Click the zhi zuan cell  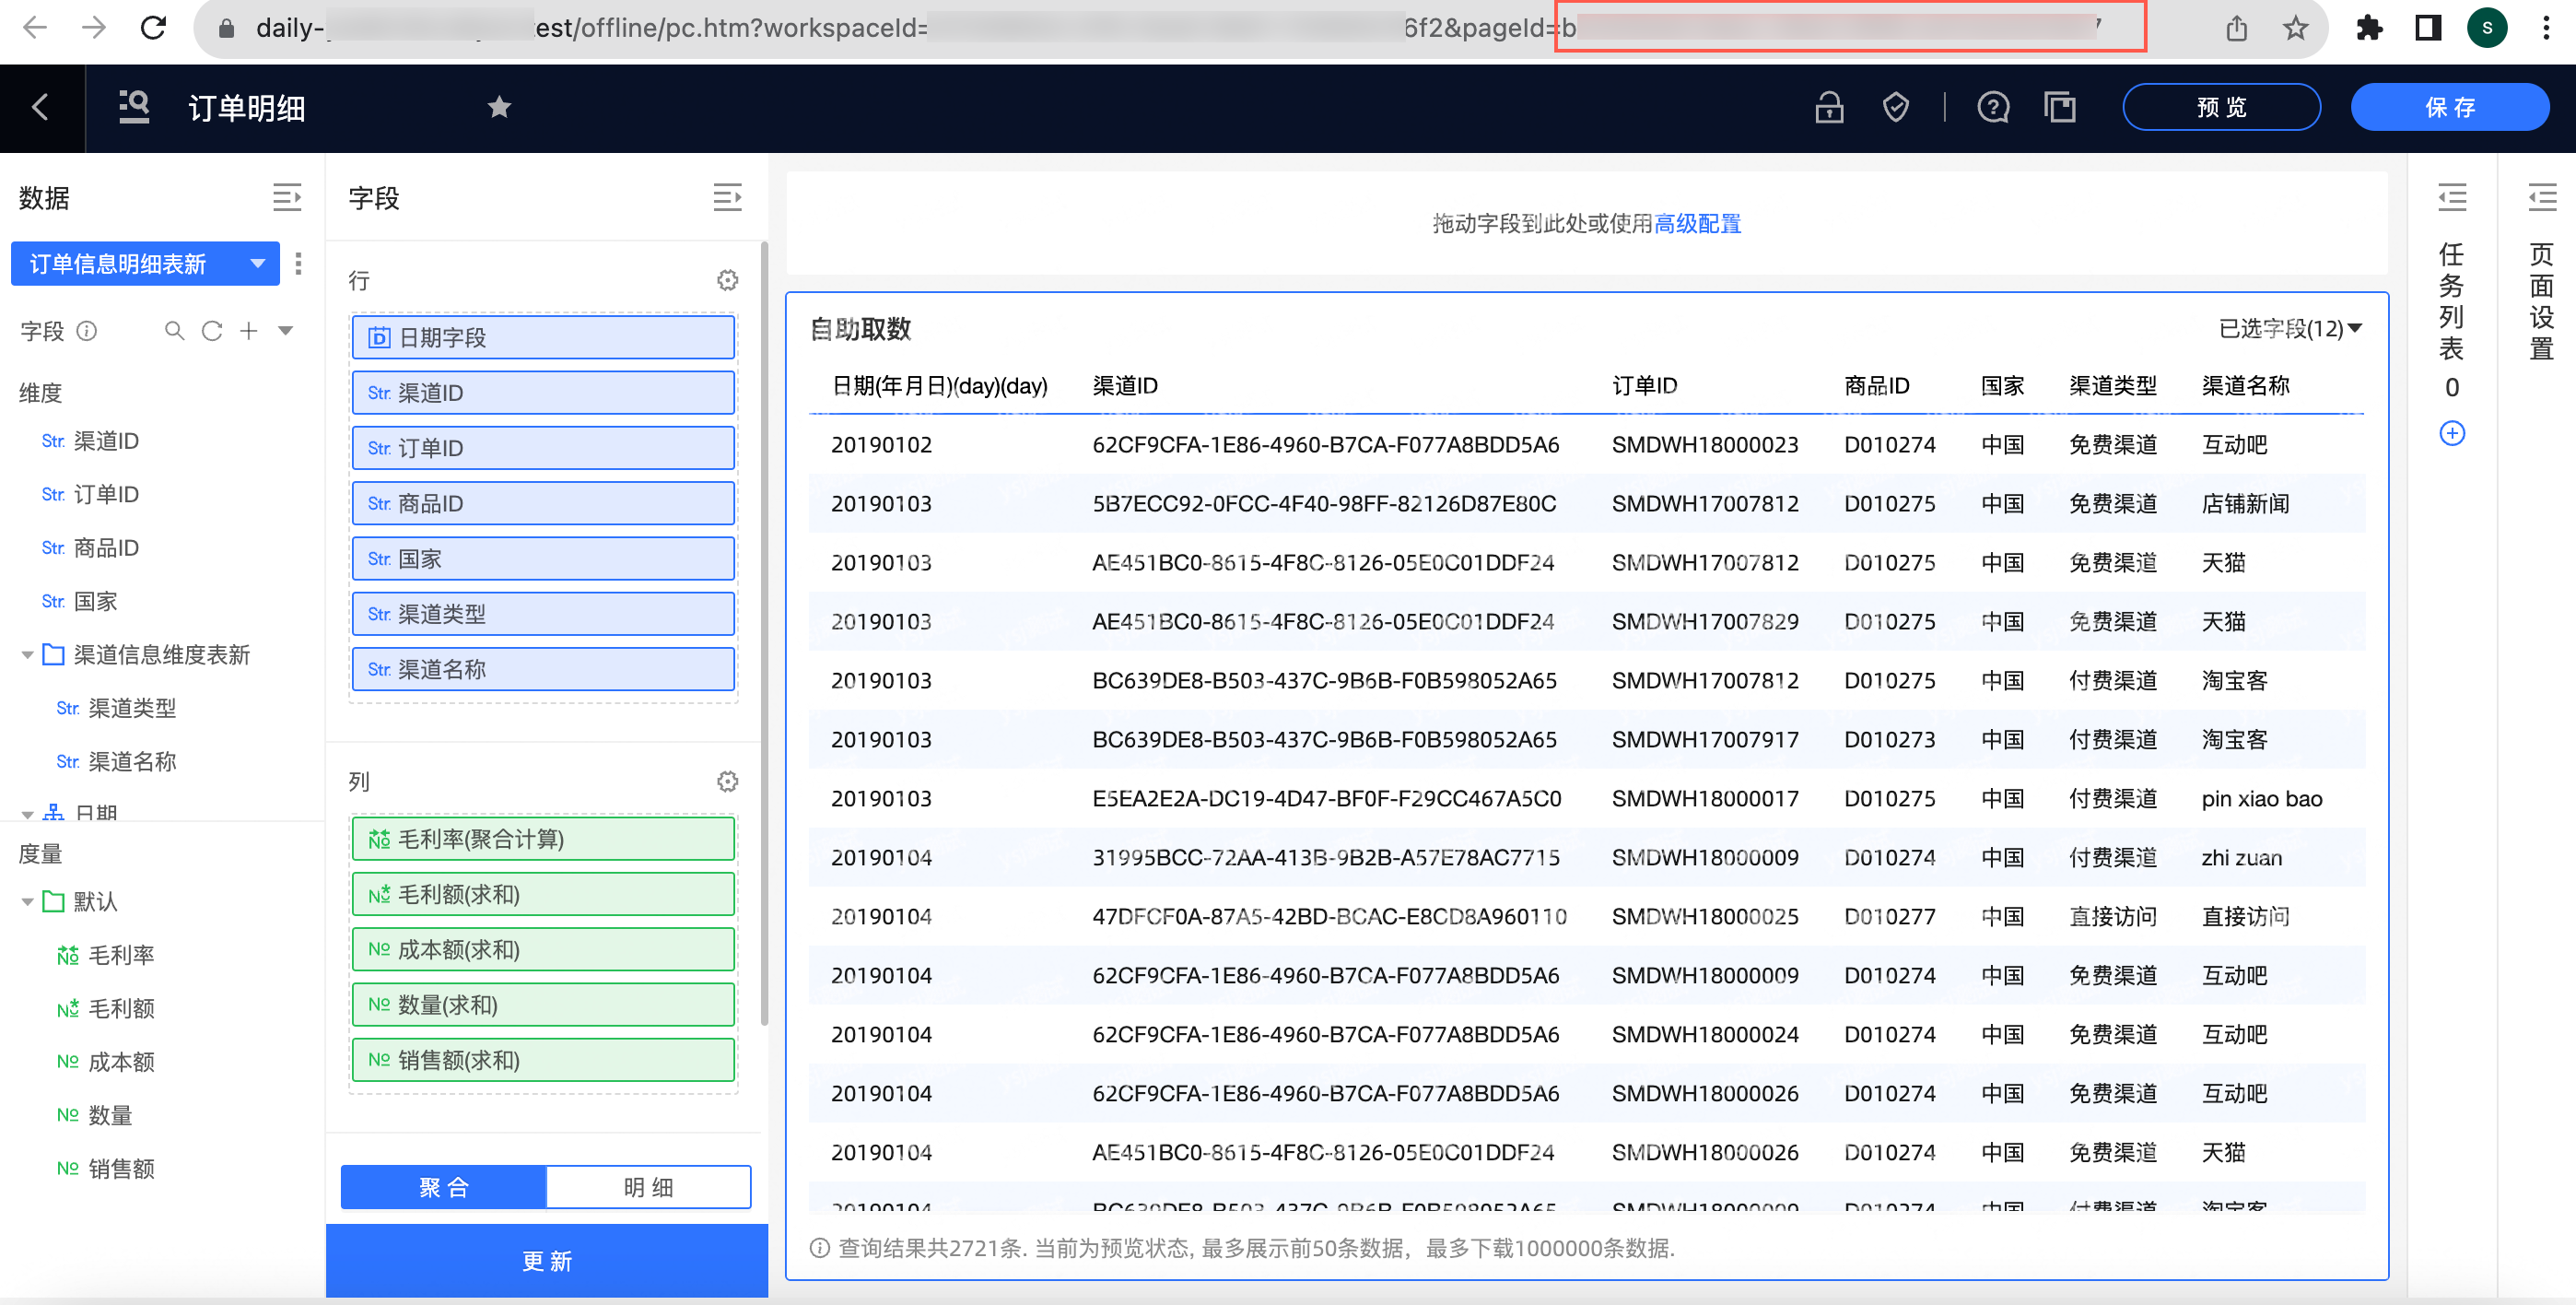point(2241,858)
